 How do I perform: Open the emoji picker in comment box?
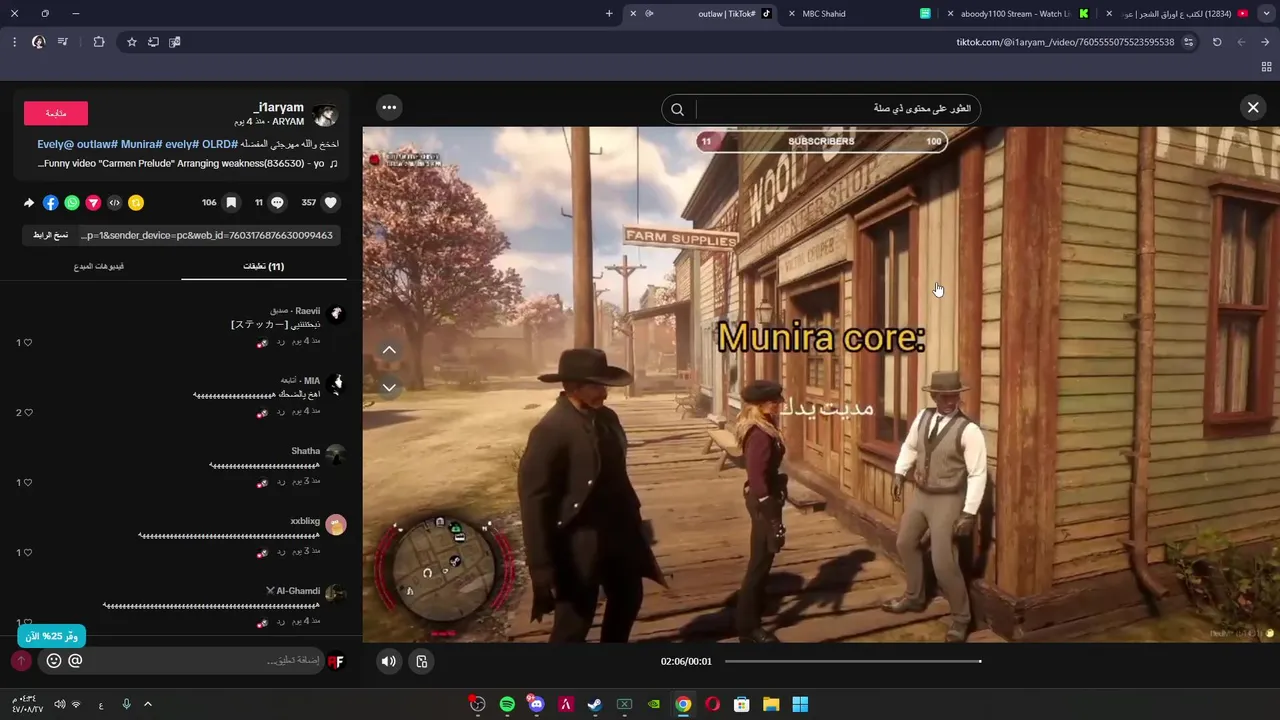point(54,661)
